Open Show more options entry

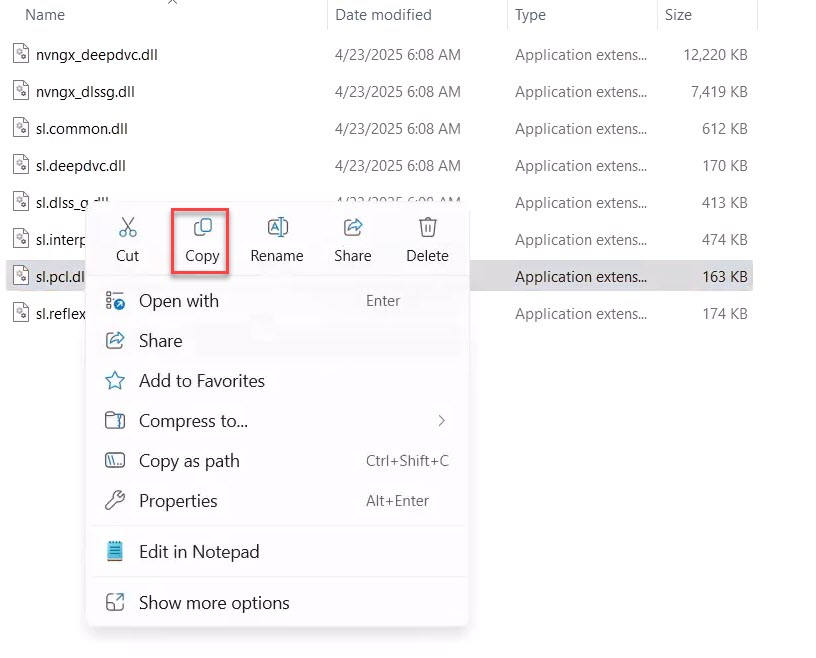tap(213, 603)
